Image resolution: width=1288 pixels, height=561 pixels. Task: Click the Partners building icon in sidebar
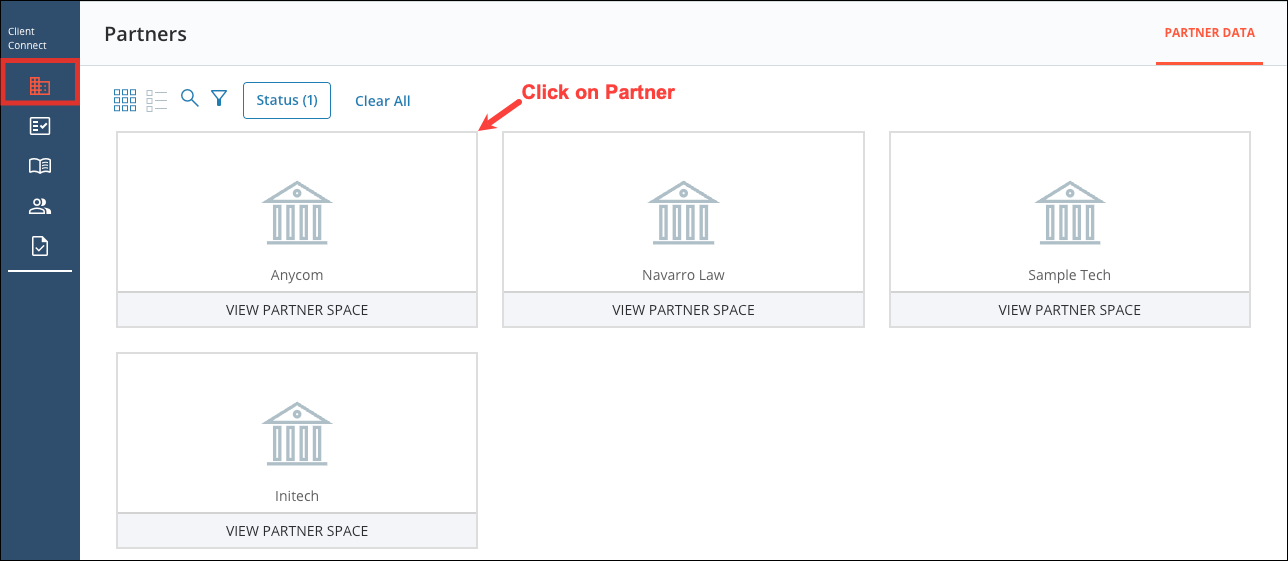pyautogui.click(x=40, y=86)
